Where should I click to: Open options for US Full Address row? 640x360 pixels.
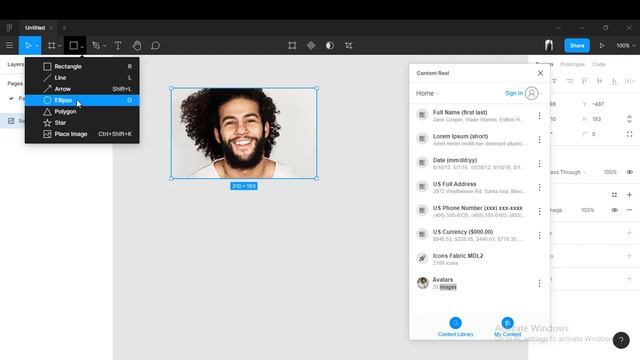tap(539, 187)
